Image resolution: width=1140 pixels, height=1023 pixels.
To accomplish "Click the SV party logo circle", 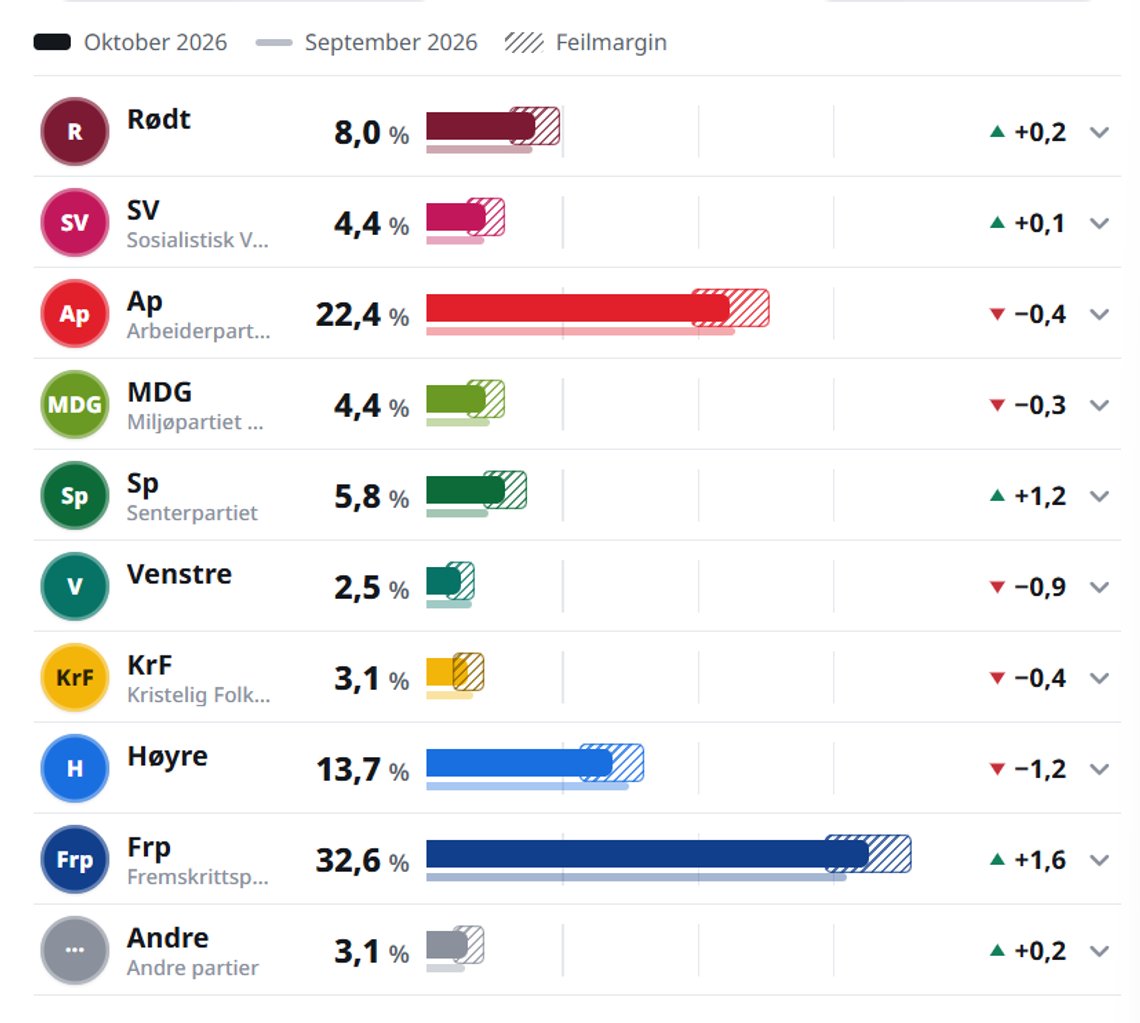I will pos(75,222).
